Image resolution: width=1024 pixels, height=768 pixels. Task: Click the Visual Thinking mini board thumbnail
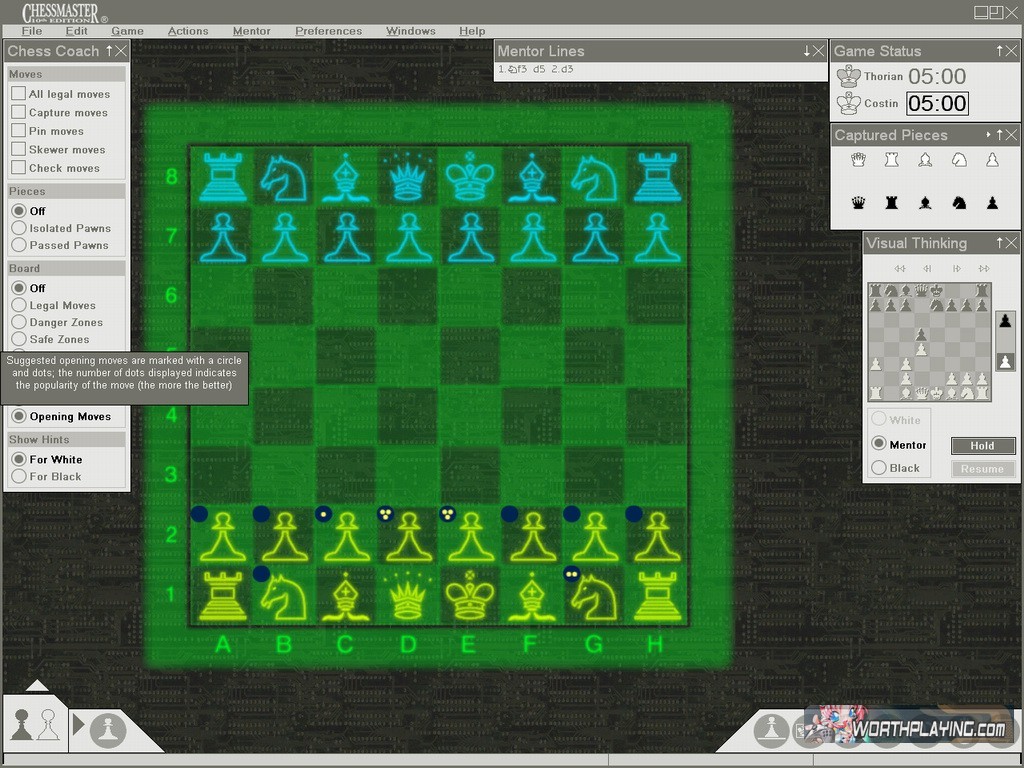pos(929,341)
